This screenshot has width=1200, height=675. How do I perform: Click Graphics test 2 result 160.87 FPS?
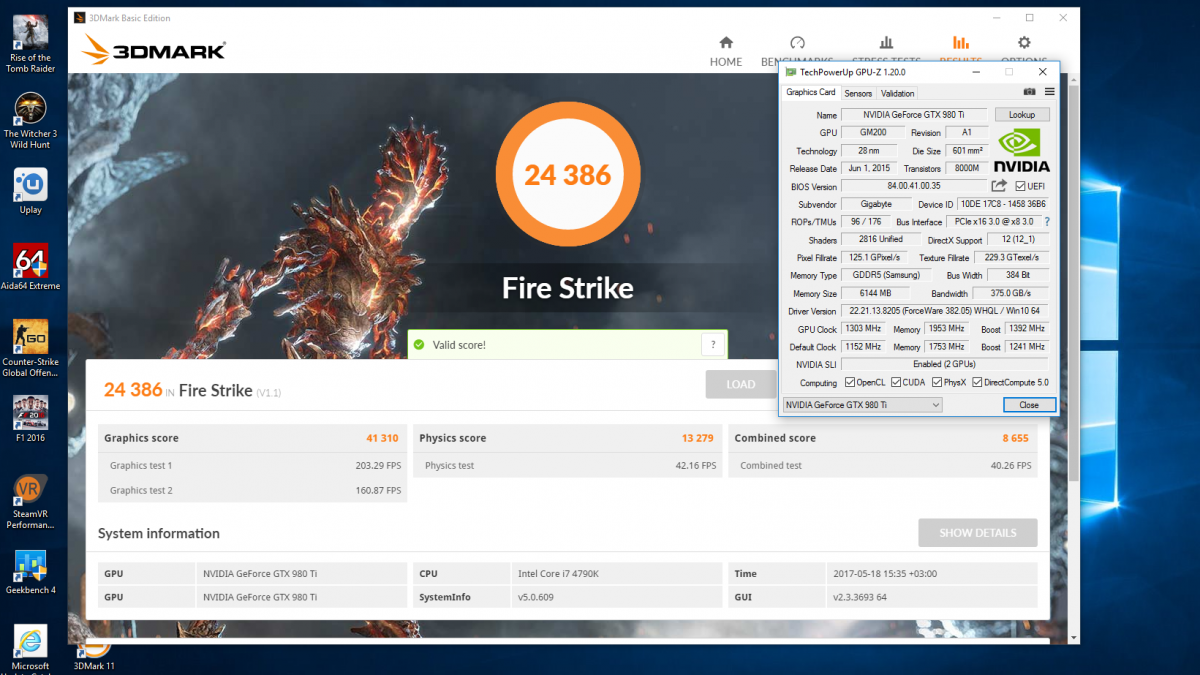(x=378, y=491)
